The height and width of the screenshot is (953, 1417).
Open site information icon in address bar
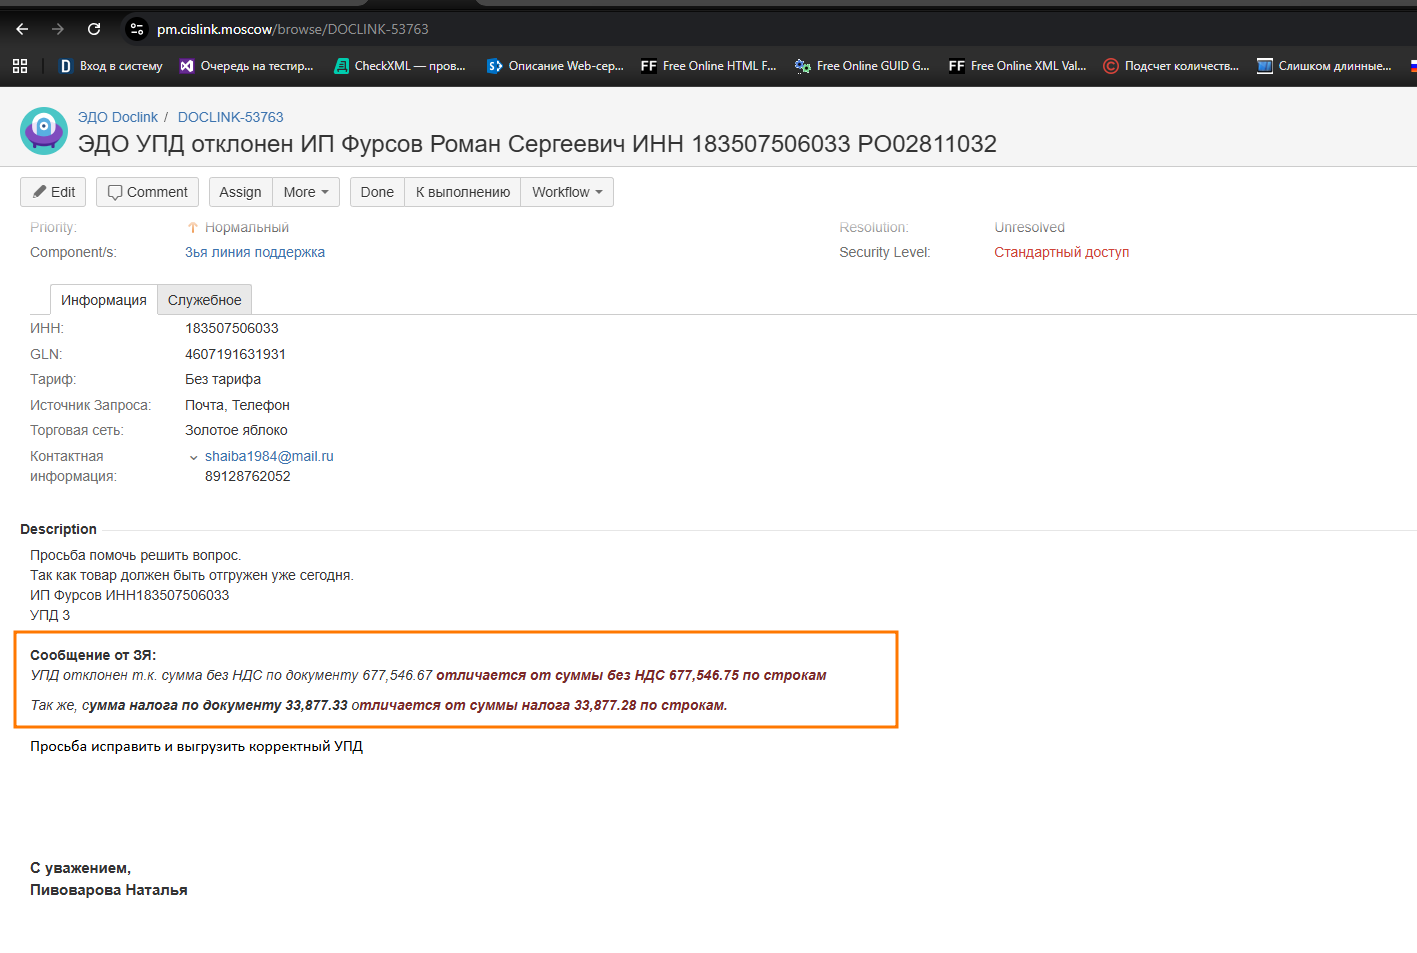(x=137, y=29)
